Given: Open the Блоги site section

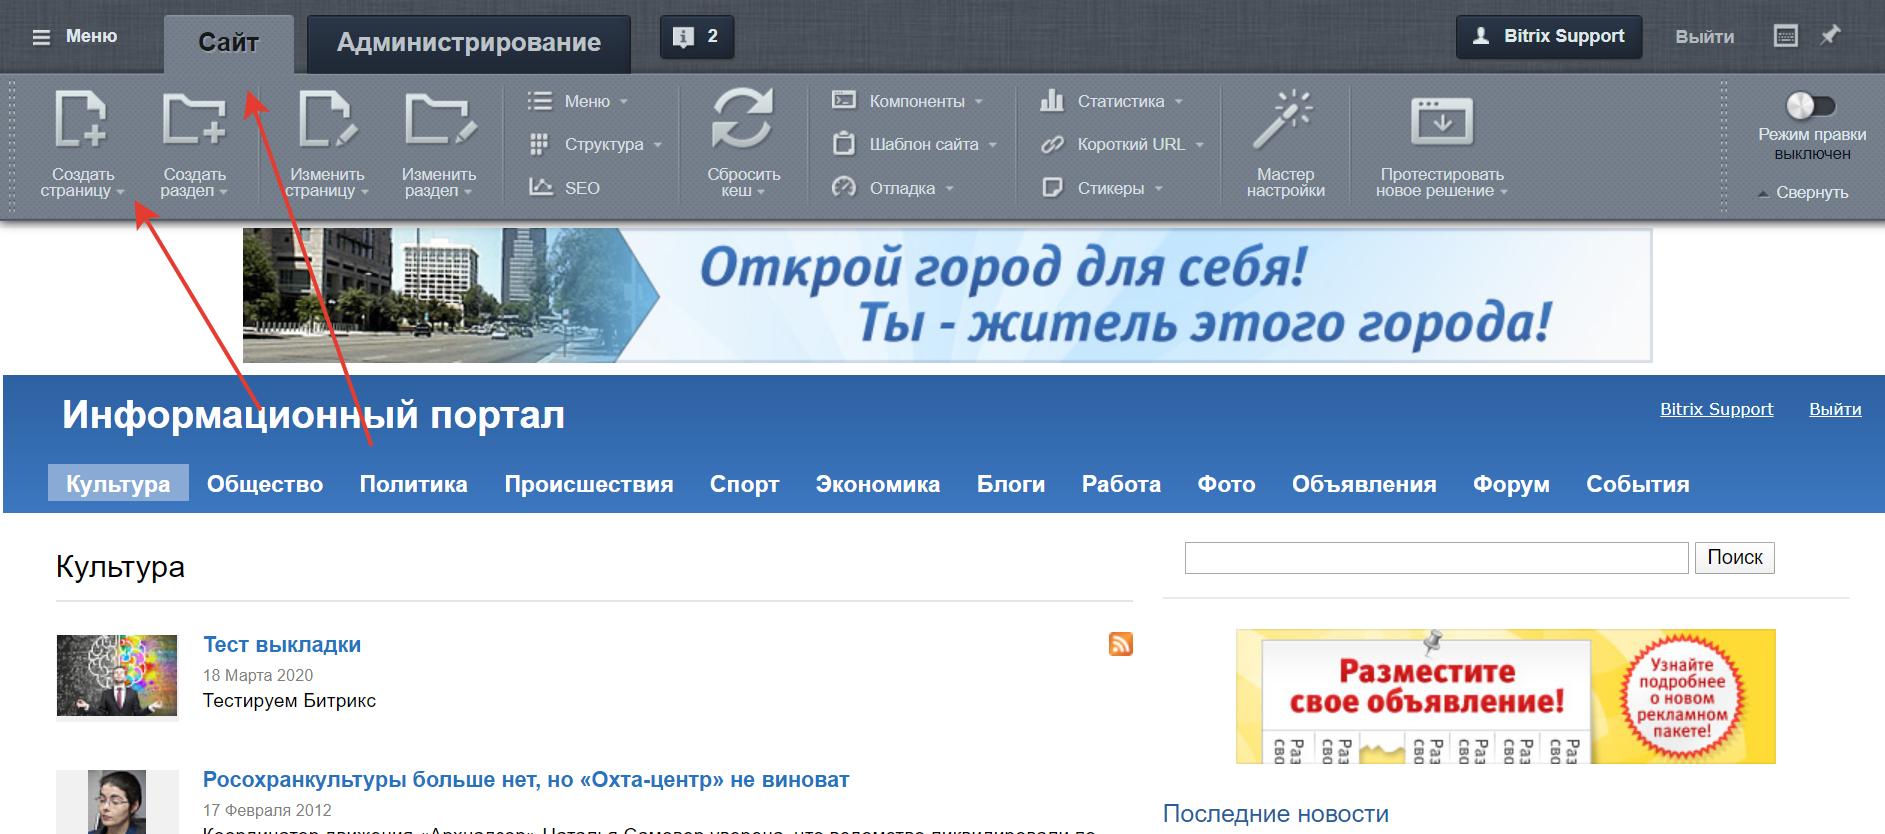Looking at the screenshot, I should pyautogui.click(x=1011, y=484).
